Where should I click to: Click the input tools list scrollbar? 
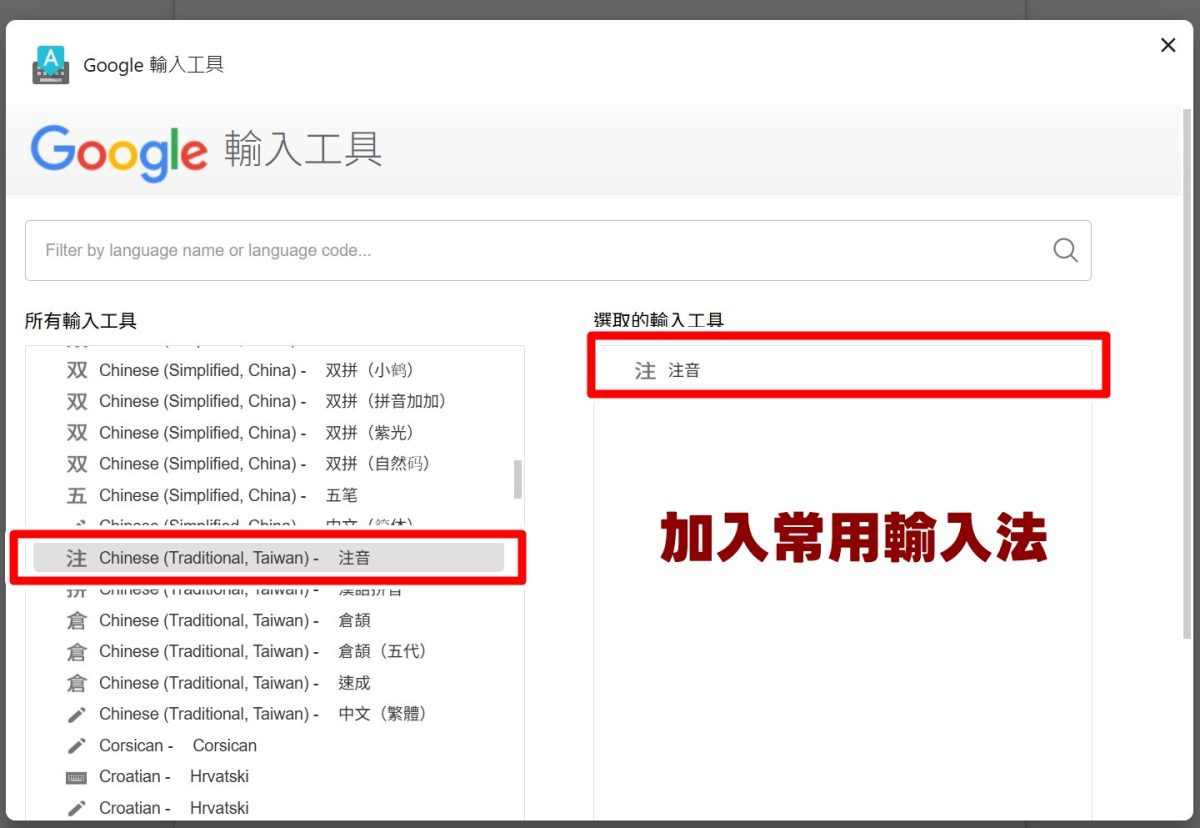tap(517, 479)
